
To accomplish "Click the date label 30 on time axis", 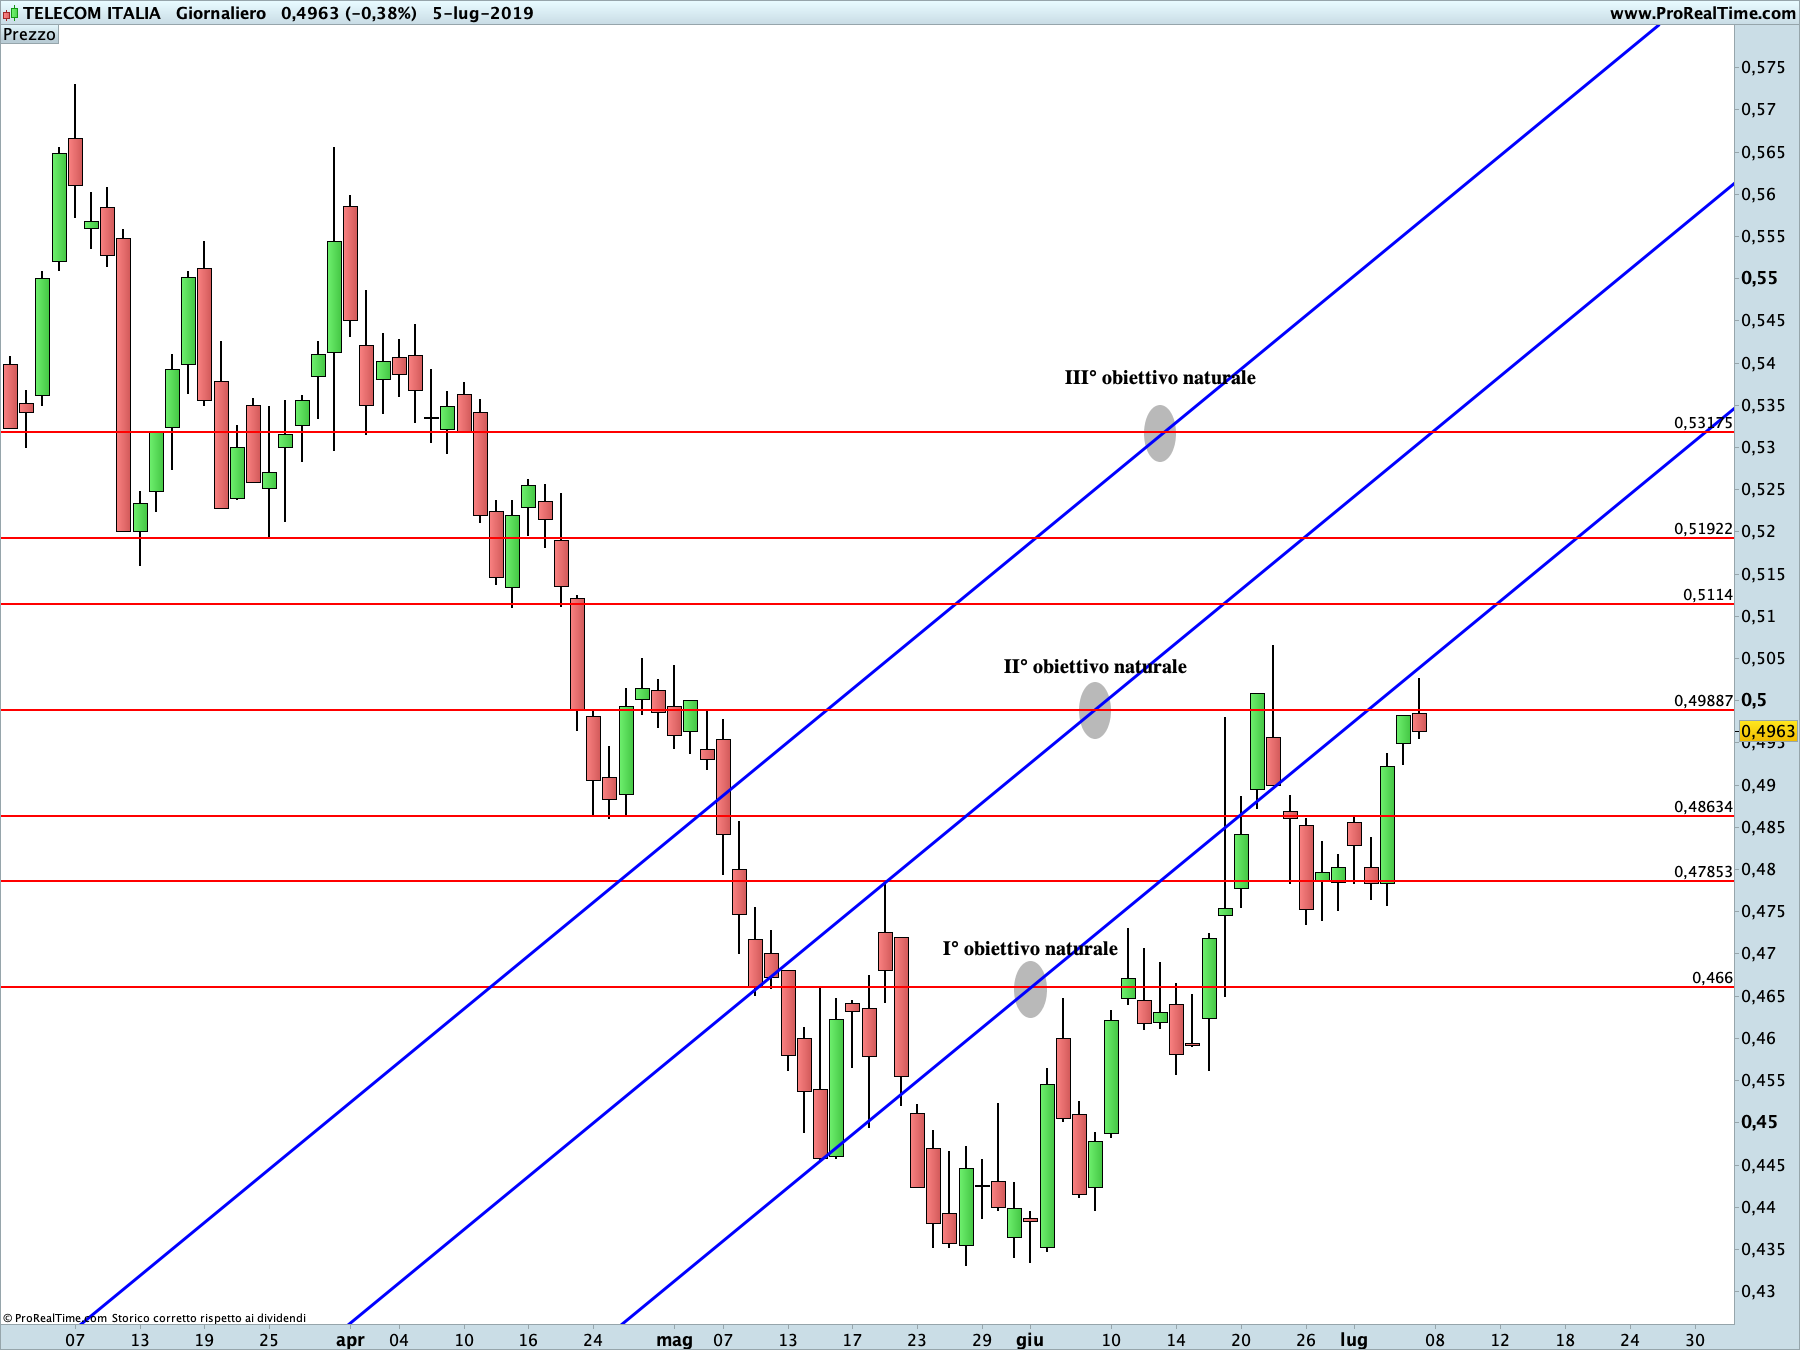I will [x=1695, y=1340].
